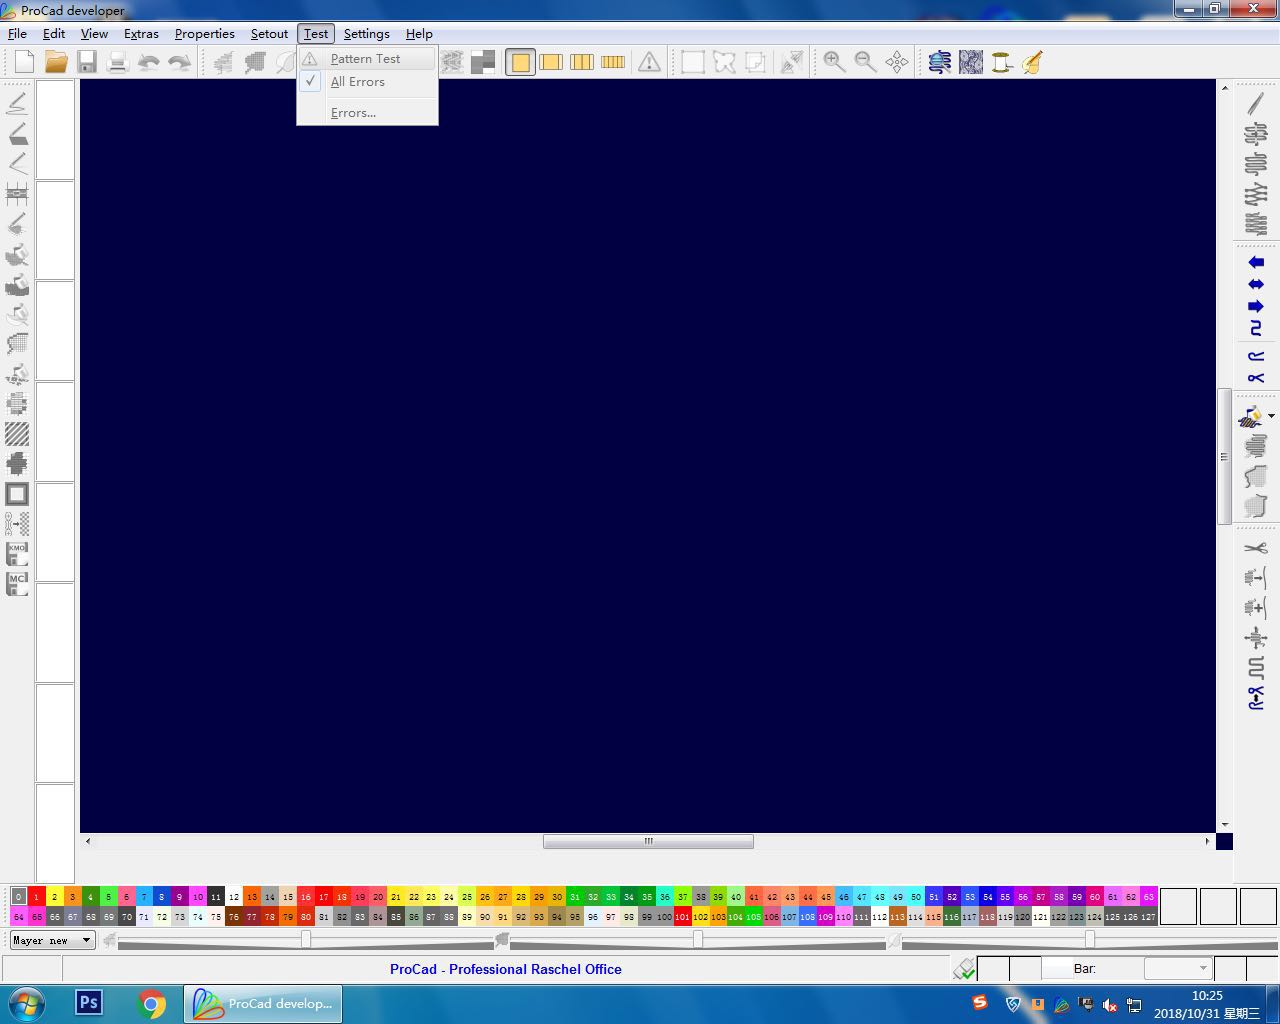Pick blue color swatch 8
1280x1024 pixels.
point(161,897)
